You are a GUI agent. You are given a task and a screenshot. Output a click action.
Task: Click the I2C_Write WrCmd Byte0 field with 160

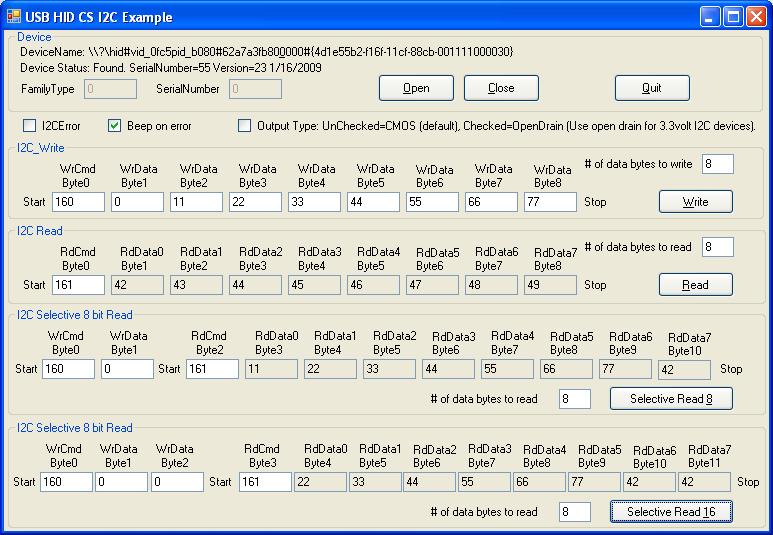78,202
